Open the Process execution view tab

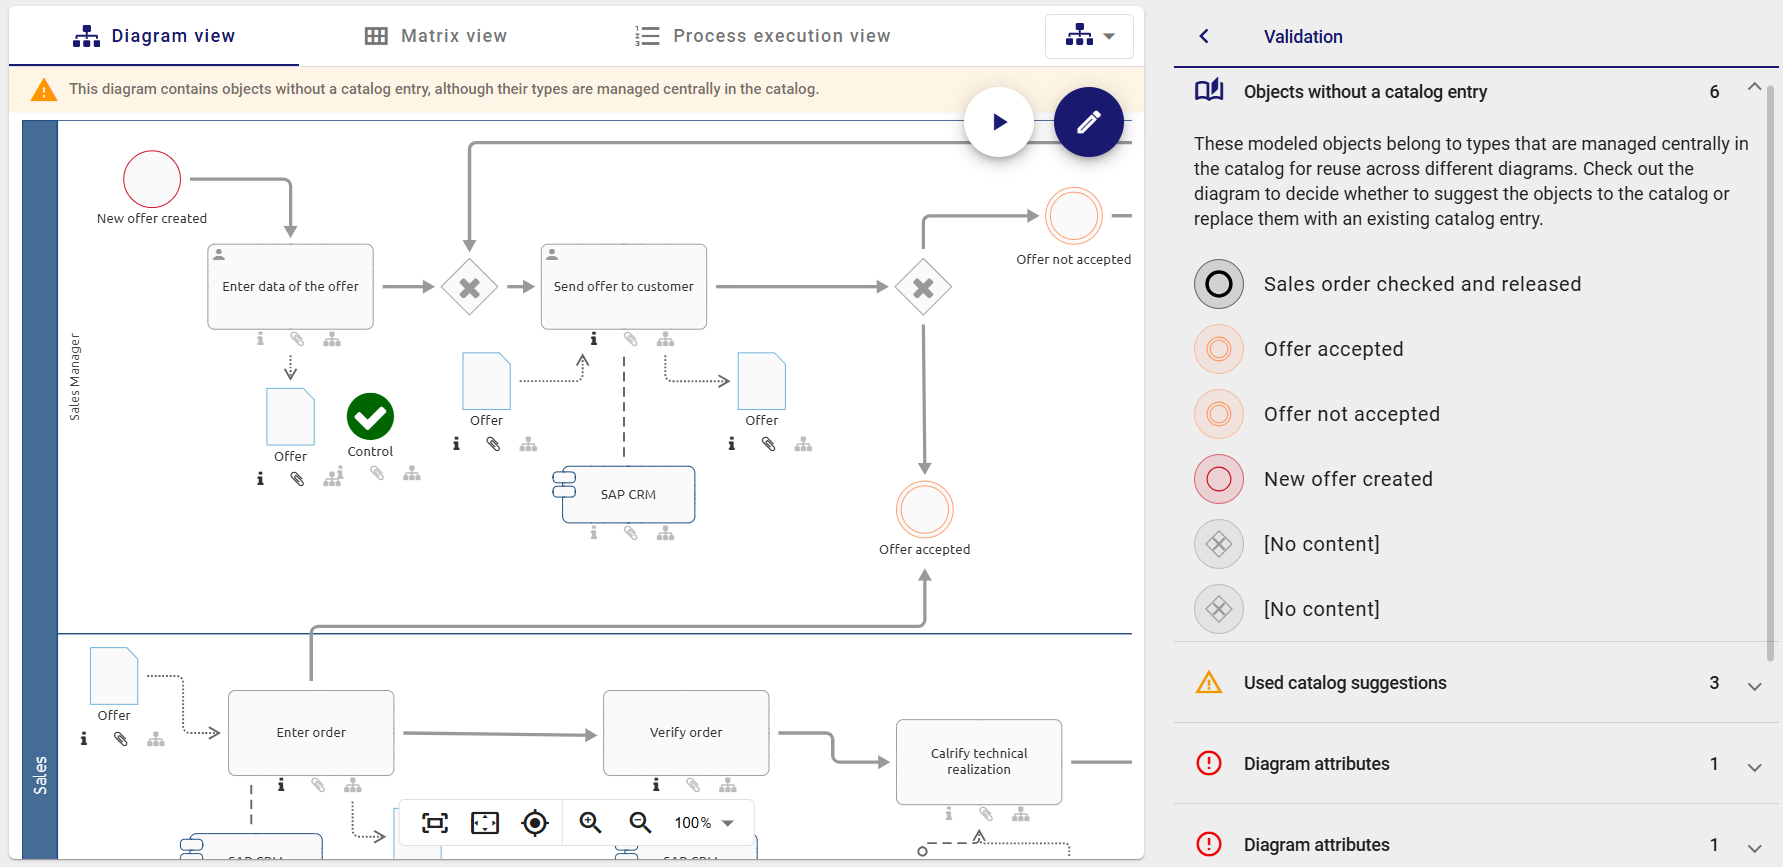[x=762, y=36]
